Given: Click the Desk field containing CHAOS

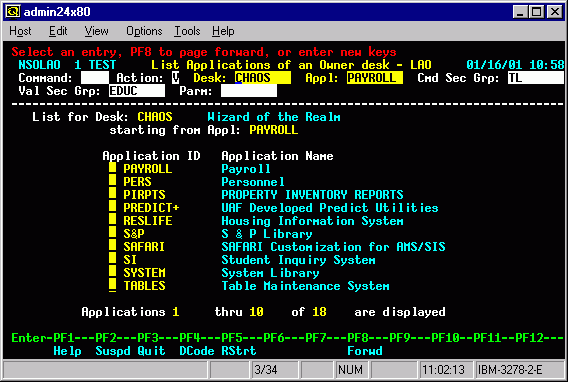Looking at the screenshot, I should pyautogui.click(x=263, y=77).
